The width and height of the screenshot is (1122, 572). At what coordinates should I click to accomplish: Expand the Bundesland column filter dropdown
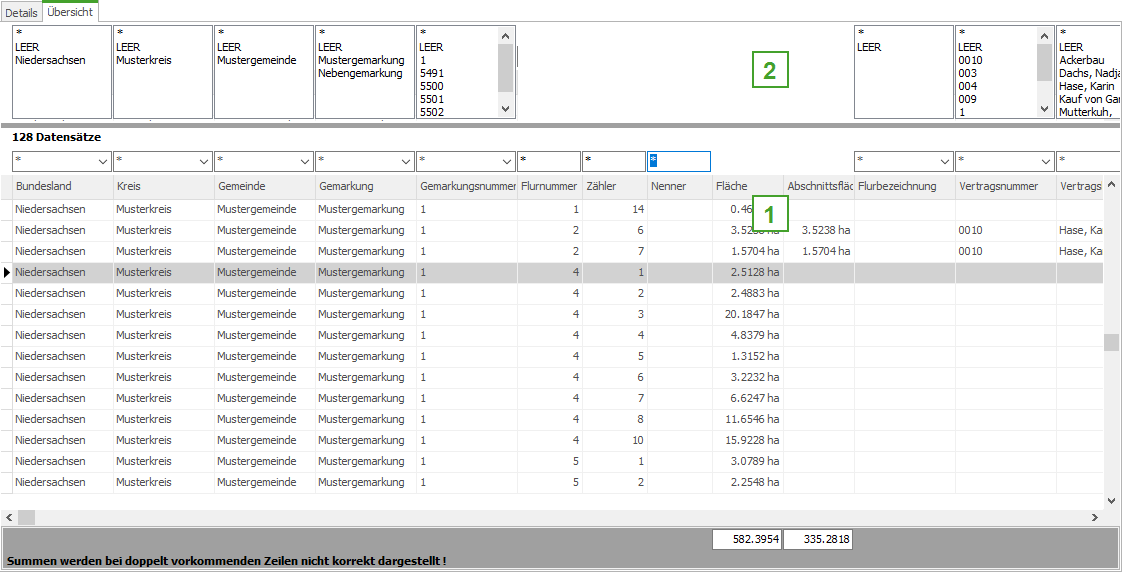103,161
